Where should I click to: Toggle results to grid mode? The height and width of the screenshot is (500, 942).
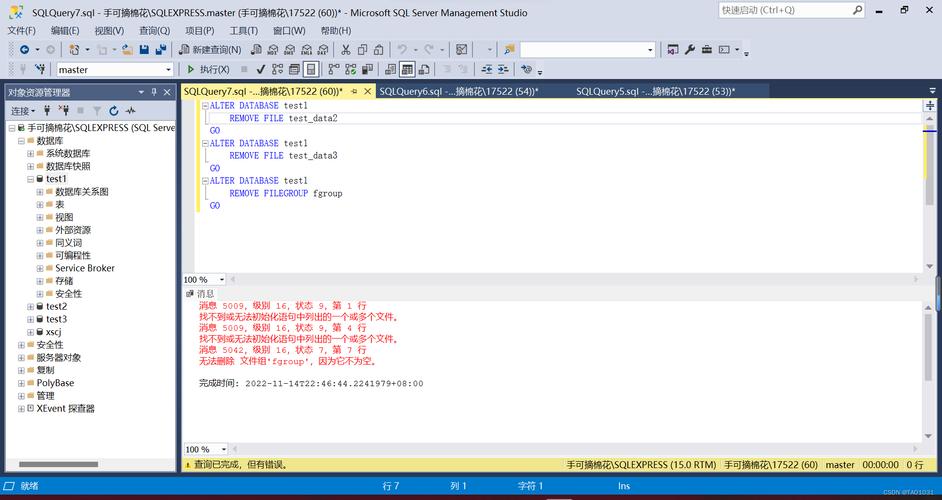tap(407, 70)
